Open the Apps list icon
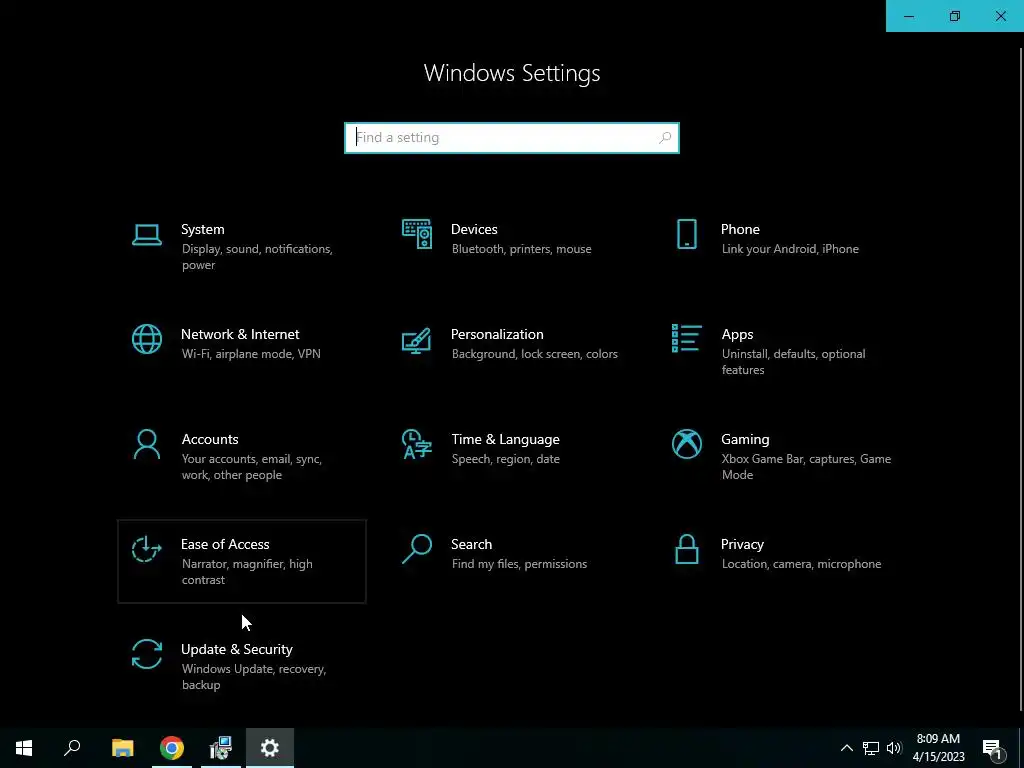The width and height of the screenshot is (1024, 768). [686, 338]
